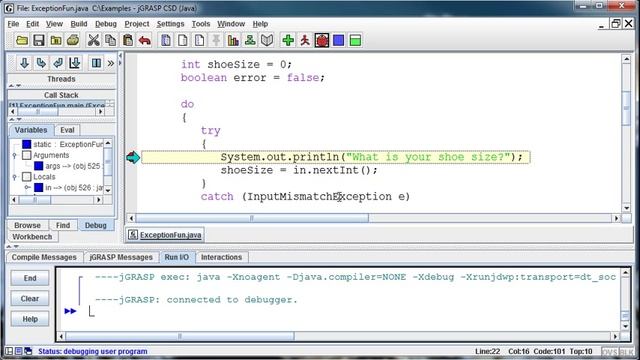Image resolution: width=640 pixels, height=360 pixels.
Task: Switch to the Variables tab
Action: (31, 130)
